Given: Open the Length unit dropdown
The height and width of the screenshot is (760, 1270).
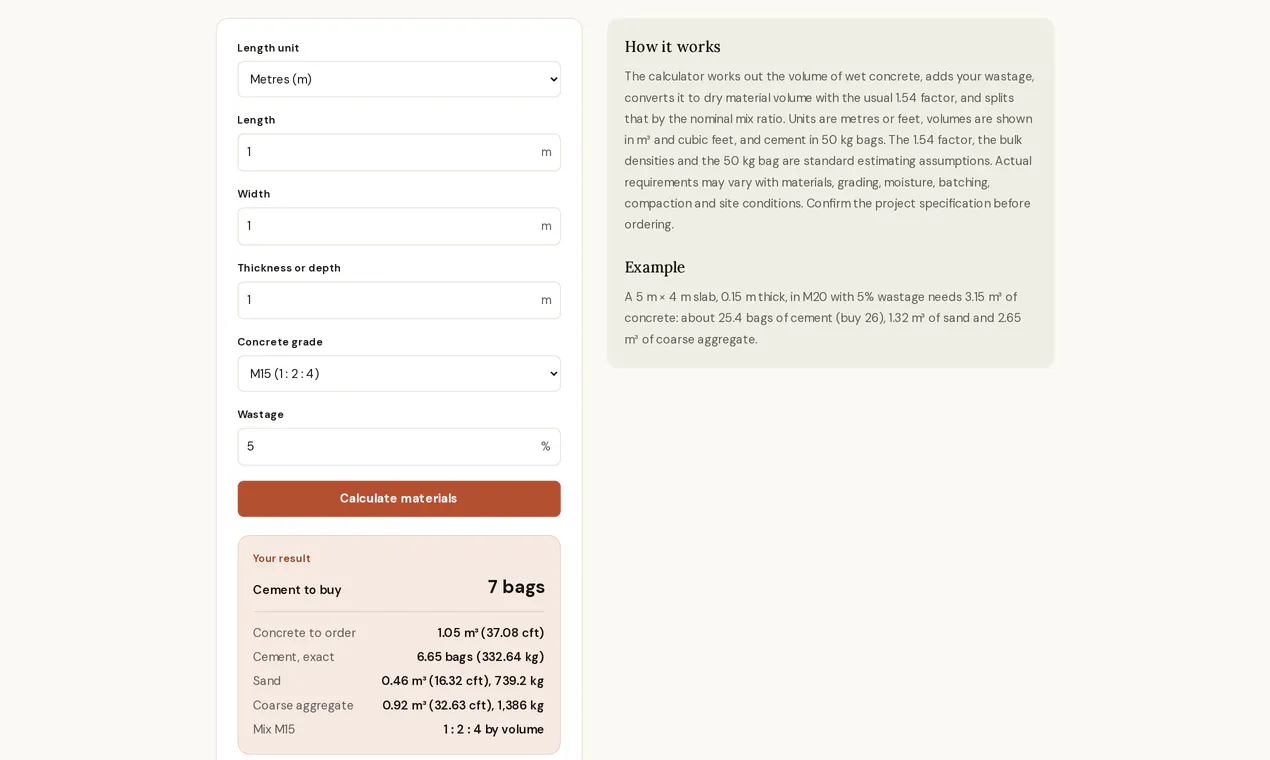Looking at the screenshot, I should (x=398, y=79).
